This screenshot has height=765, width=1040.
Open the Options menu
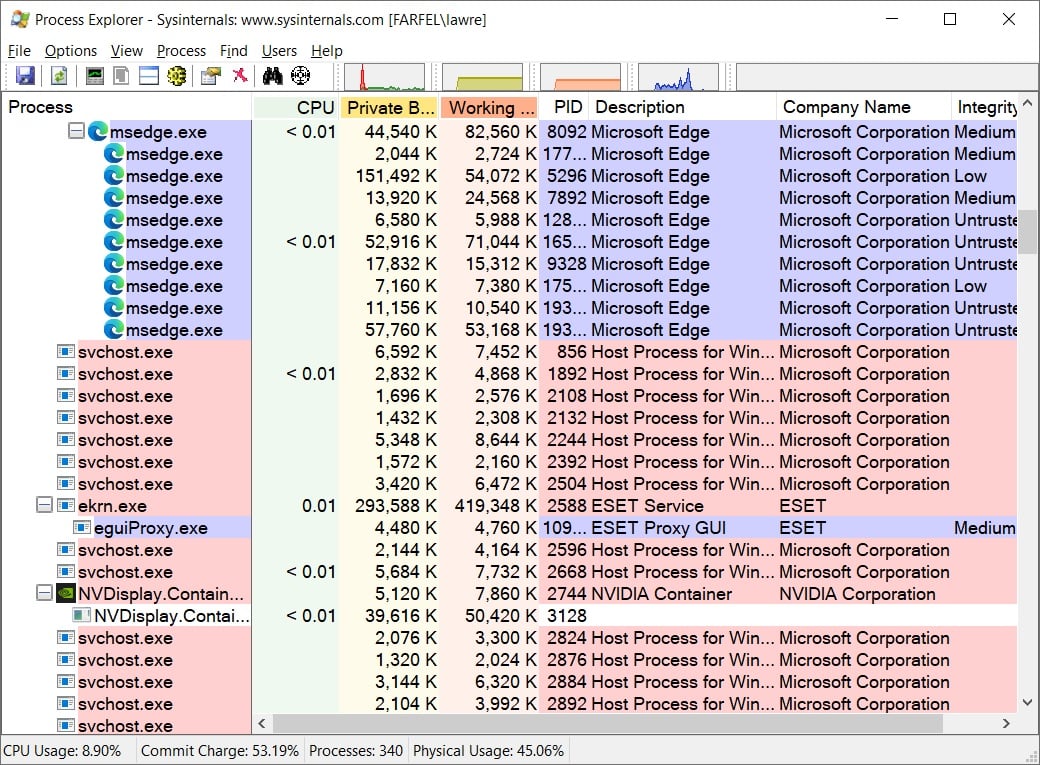point(71,50)
